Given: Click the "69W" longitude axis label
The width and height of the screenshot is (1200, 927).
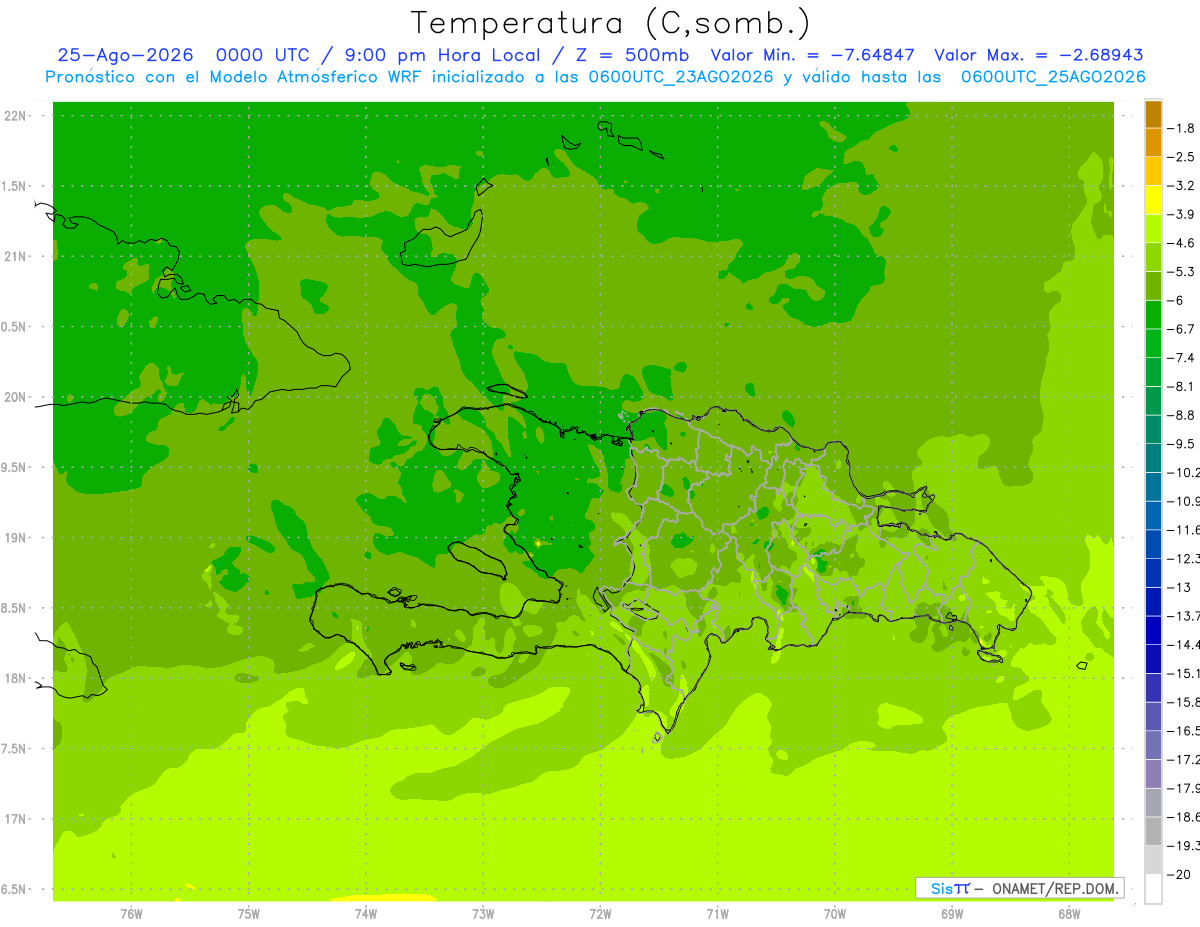Looking at the screenshot, I should [951, 914].
